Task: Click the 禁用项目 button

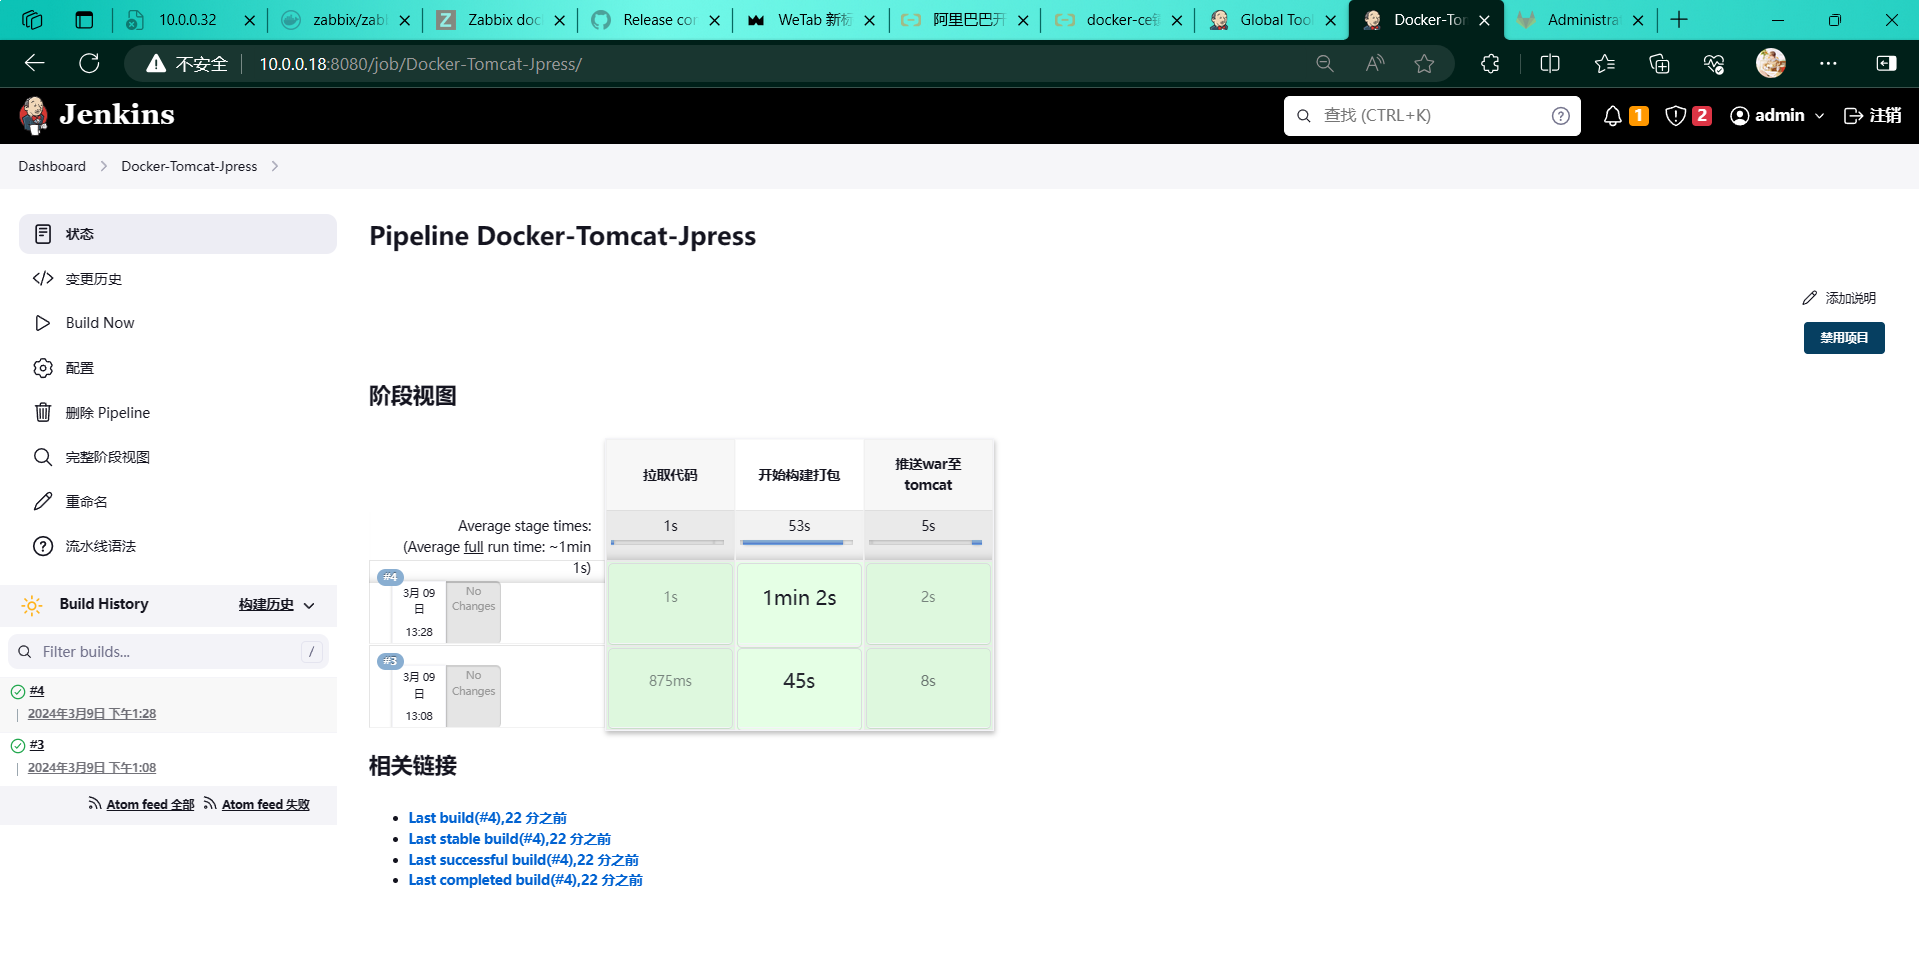Action: tap(1844, 338)
